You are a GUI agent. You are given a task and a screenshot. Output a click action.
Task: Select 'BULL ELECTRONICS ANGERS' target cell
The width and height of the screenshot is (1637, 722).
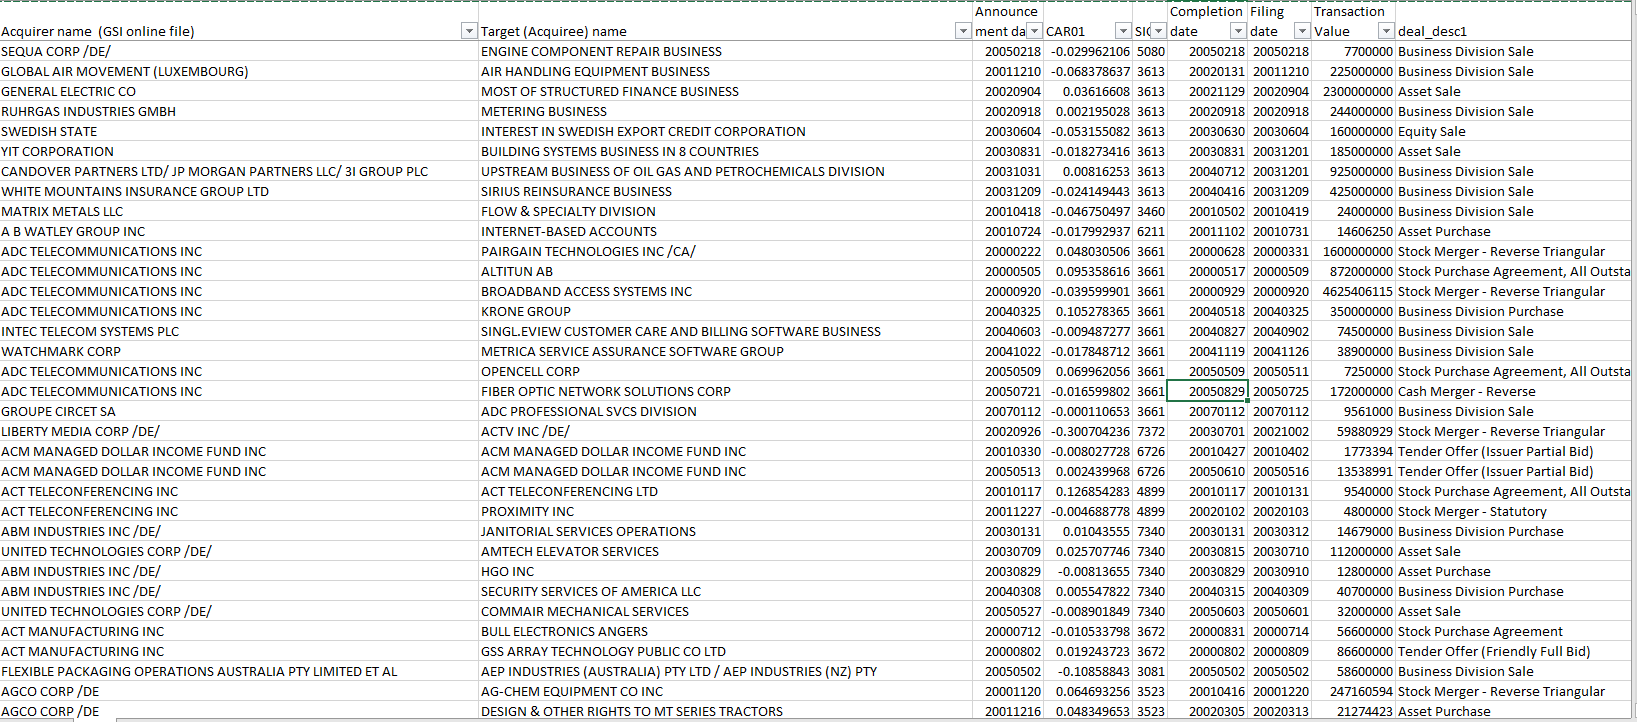(x=725, y=631)
